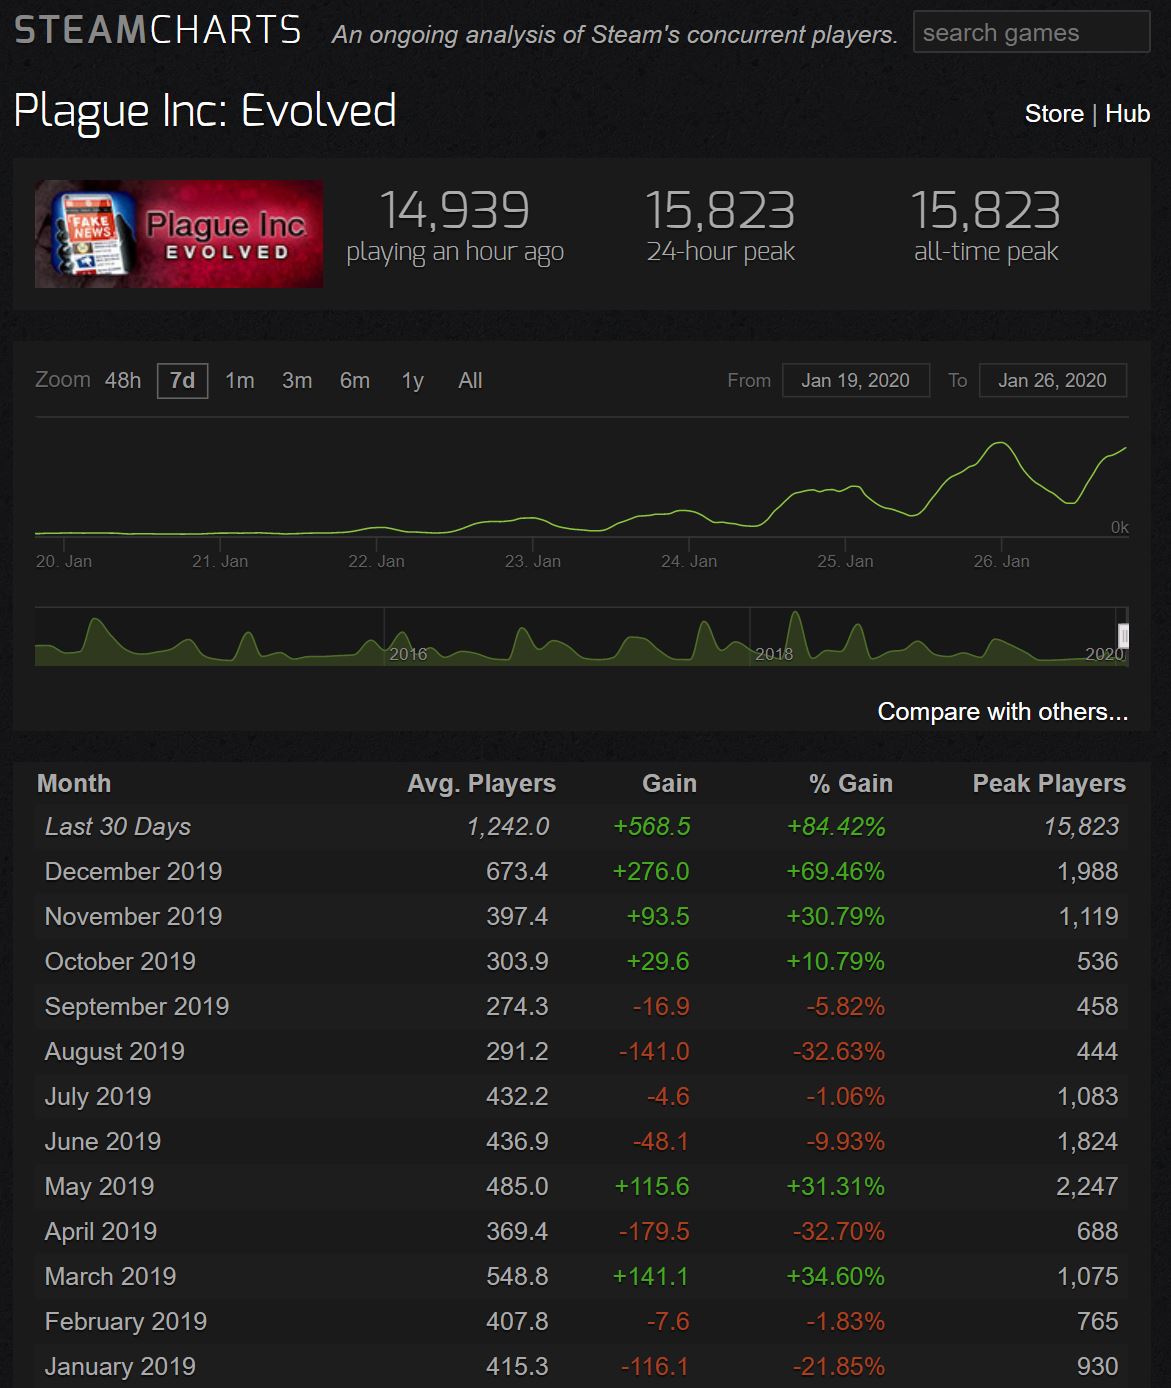Click the STEAMCHARTS site logo
Viewport: 1171px width, 1388px height.
coord(158,30)
